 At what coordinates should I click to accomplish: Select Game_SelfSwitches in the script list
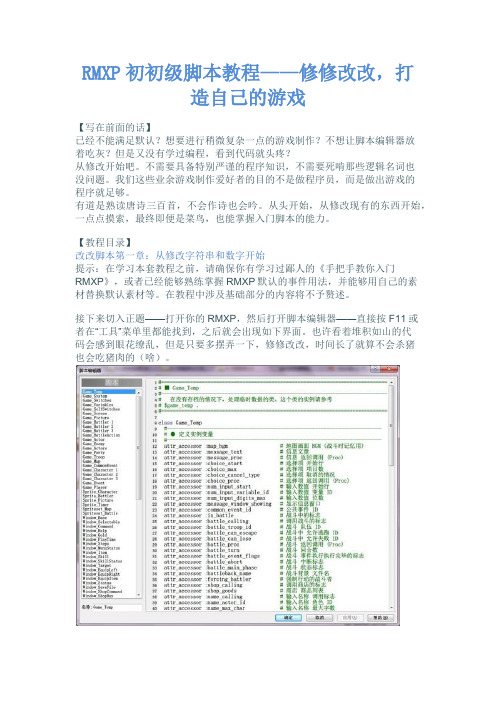(x=109, y=409)
